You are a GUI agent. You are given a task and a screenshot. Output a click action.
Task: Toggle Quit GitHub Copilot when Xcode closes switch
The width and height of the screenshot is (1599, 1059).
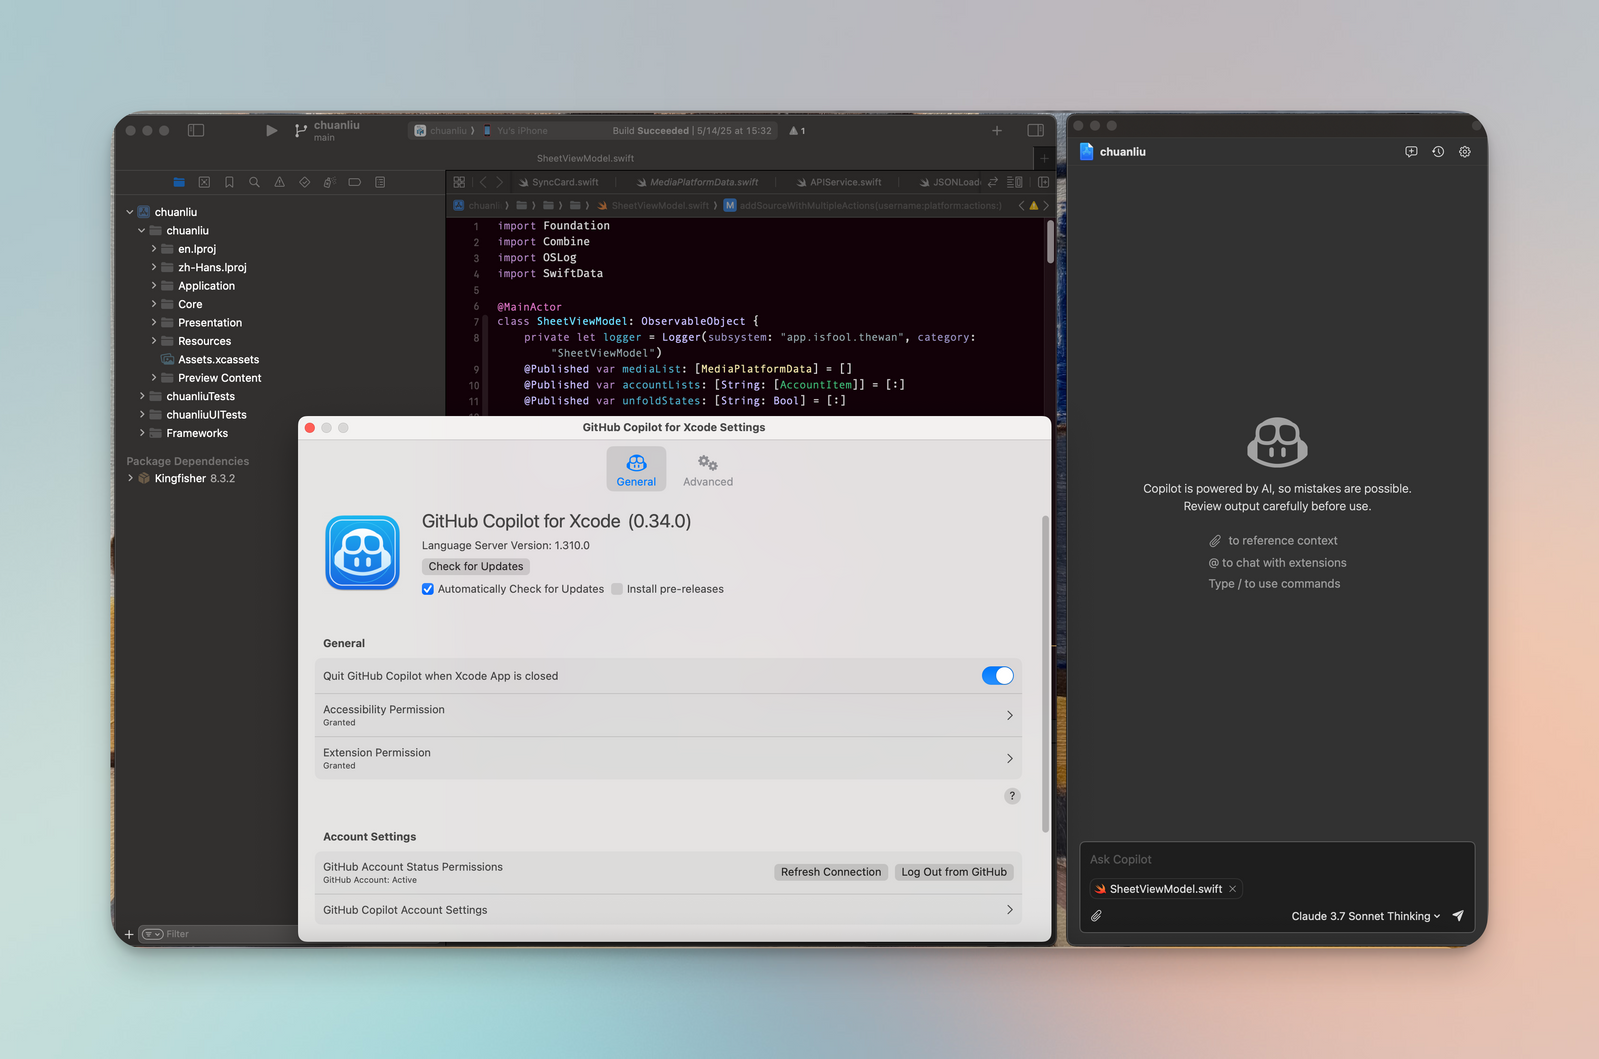click(x=997, y=676)
